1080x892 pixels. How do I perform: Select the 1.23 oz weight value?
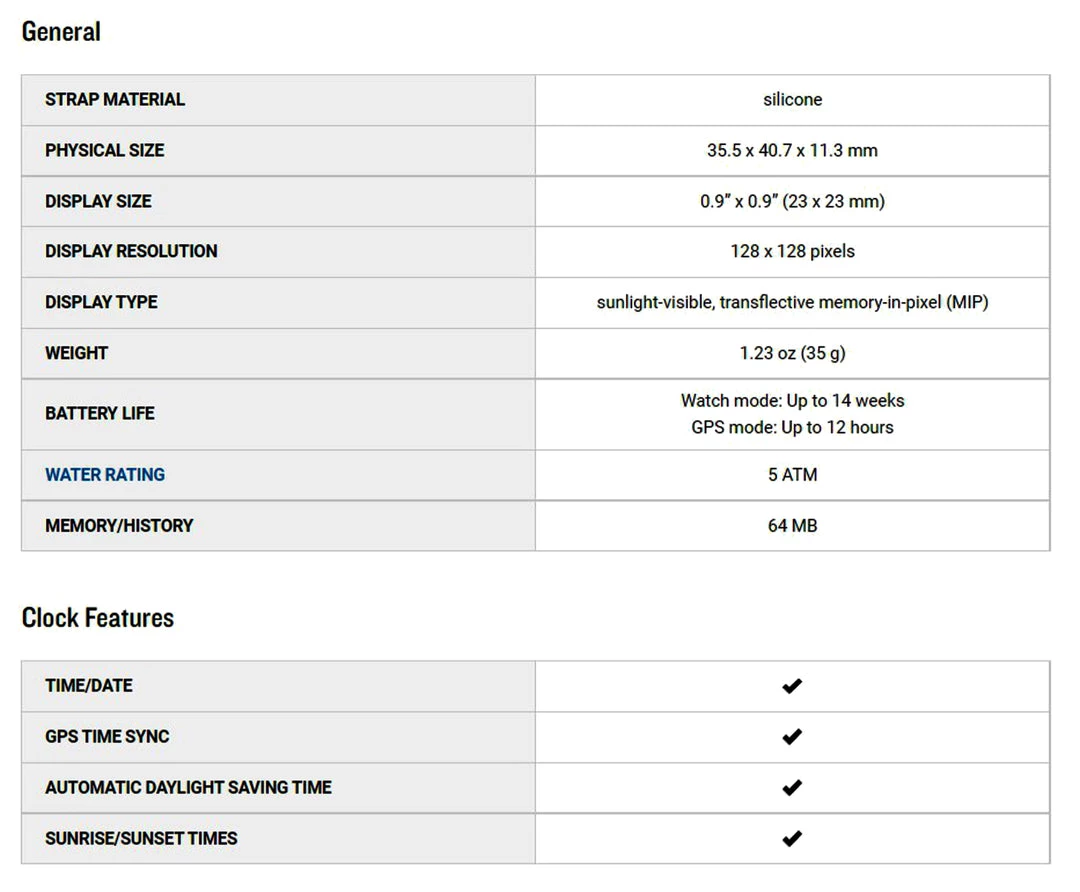792,353
